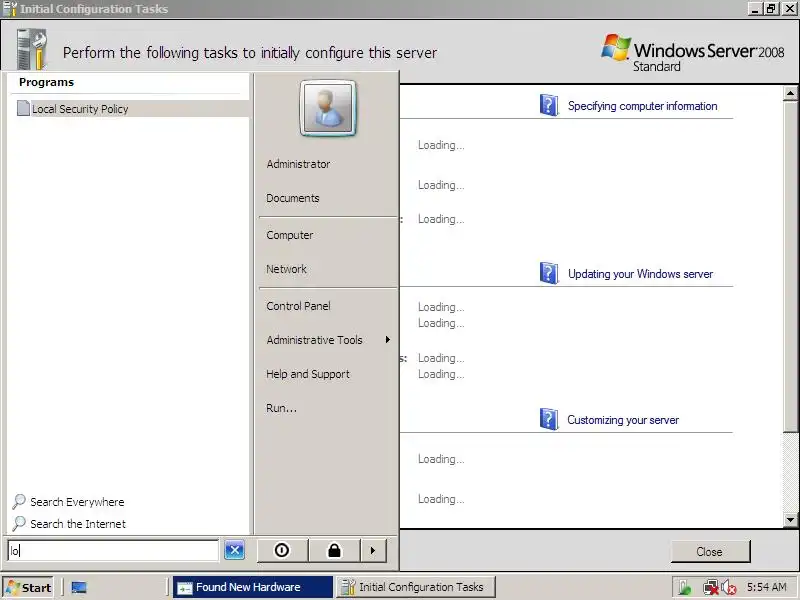This screenshot has width=800, height=600.
Task: Open Updating your Windows server help link
Action: [640, 274]
